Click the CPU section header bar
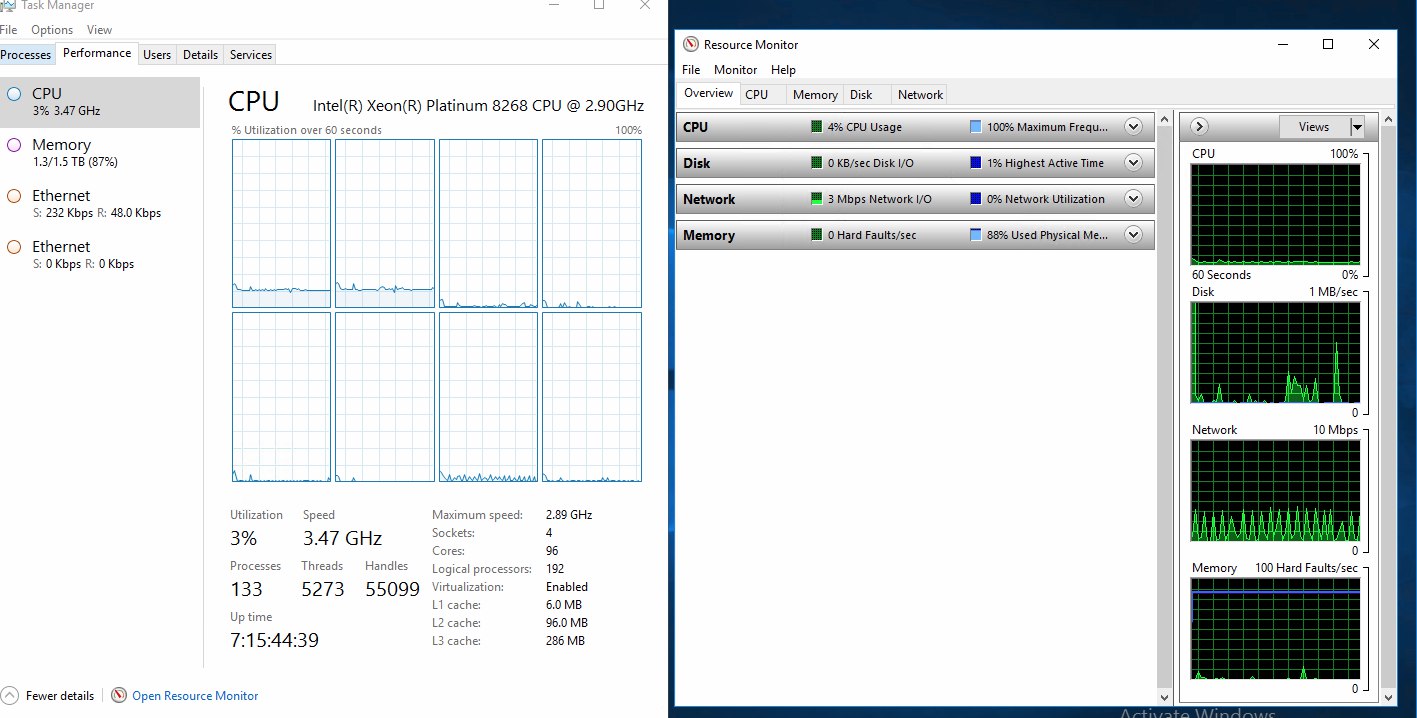Image resolution: width=1417 pixels, height=718 pixels. (x=915, y=127)
